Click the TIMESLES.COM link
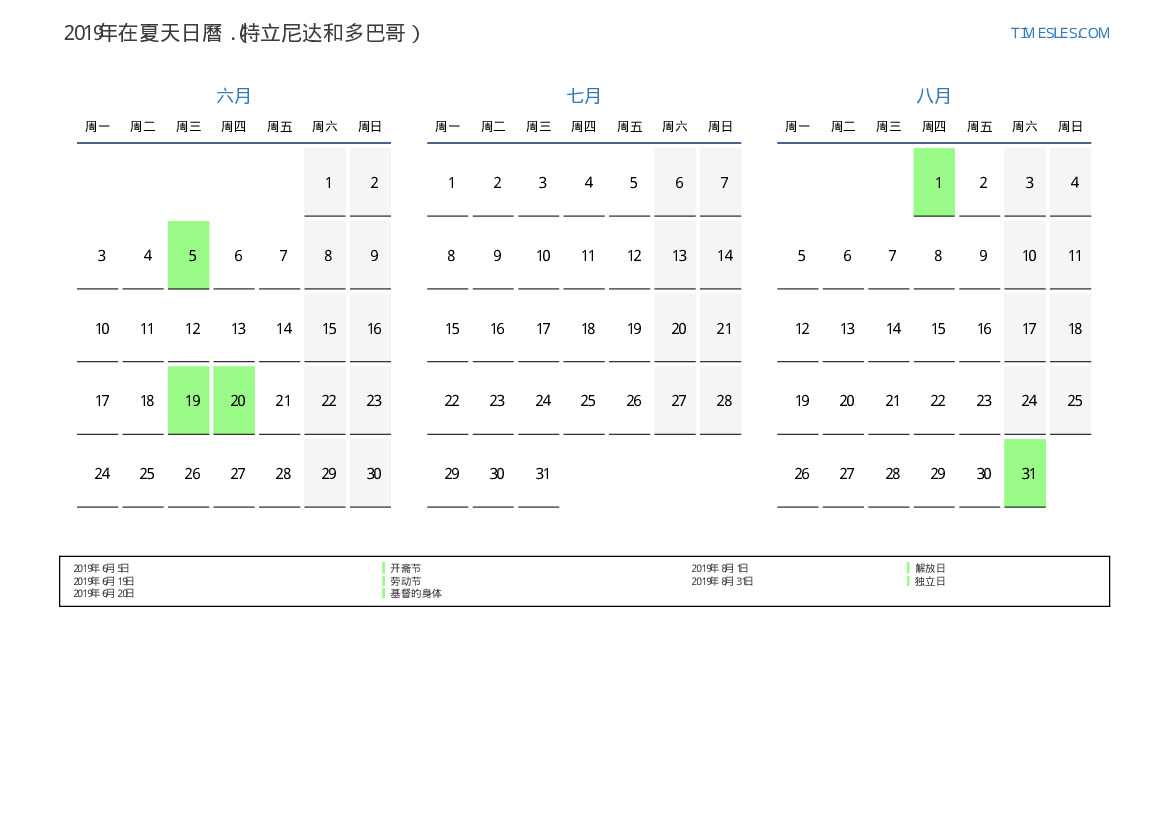Viewport: 1169px width, 827px height. (1059, 33)
